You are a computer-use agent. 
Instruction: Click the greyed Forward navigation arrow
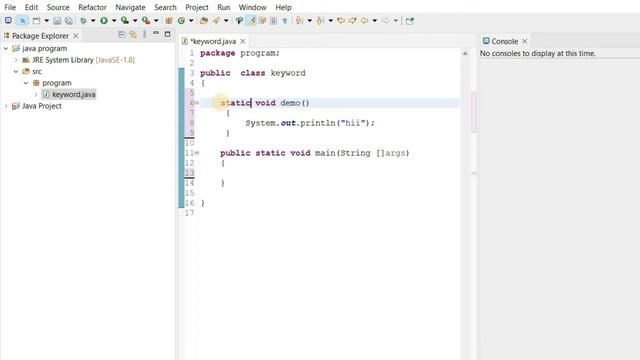tap(386, 20)
